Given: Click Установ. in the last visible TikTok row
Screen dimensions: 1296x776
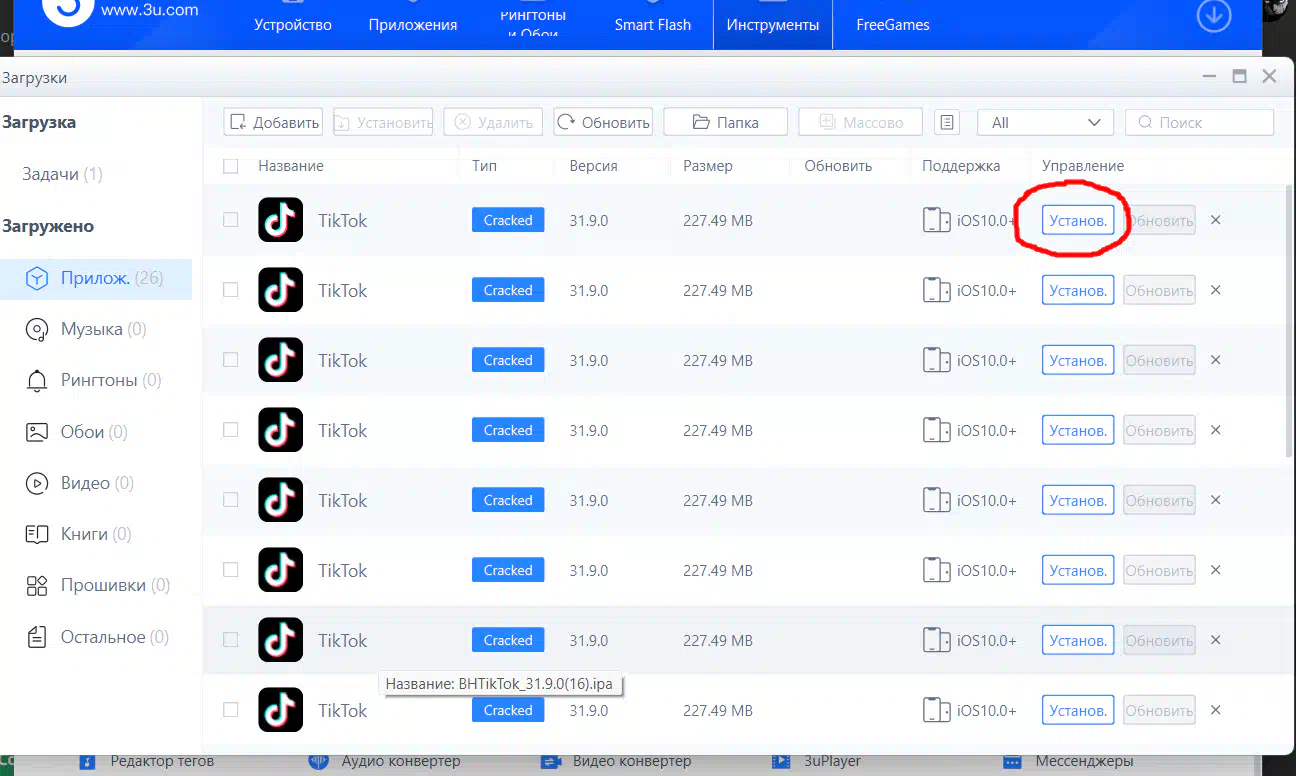Looking at the screenshot, I should (1078, 710).
